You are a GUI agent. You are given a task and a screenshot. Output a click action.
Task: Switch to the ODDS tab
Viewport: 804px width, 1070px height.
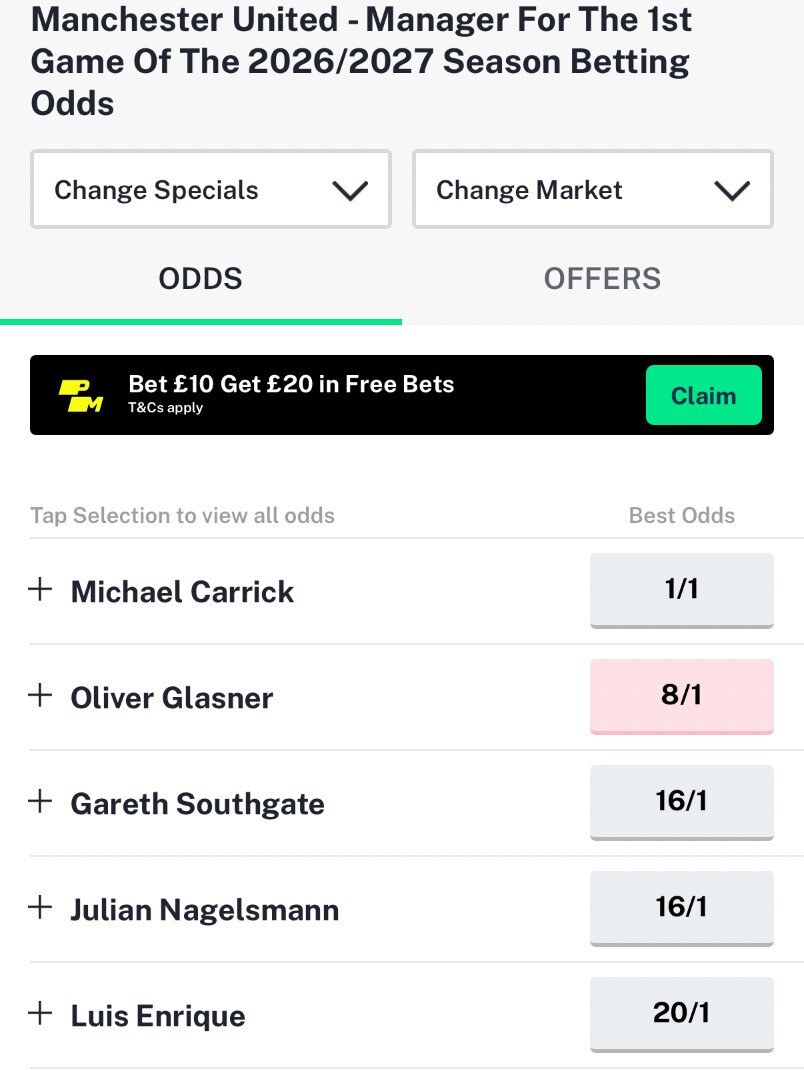coord(200,279)
